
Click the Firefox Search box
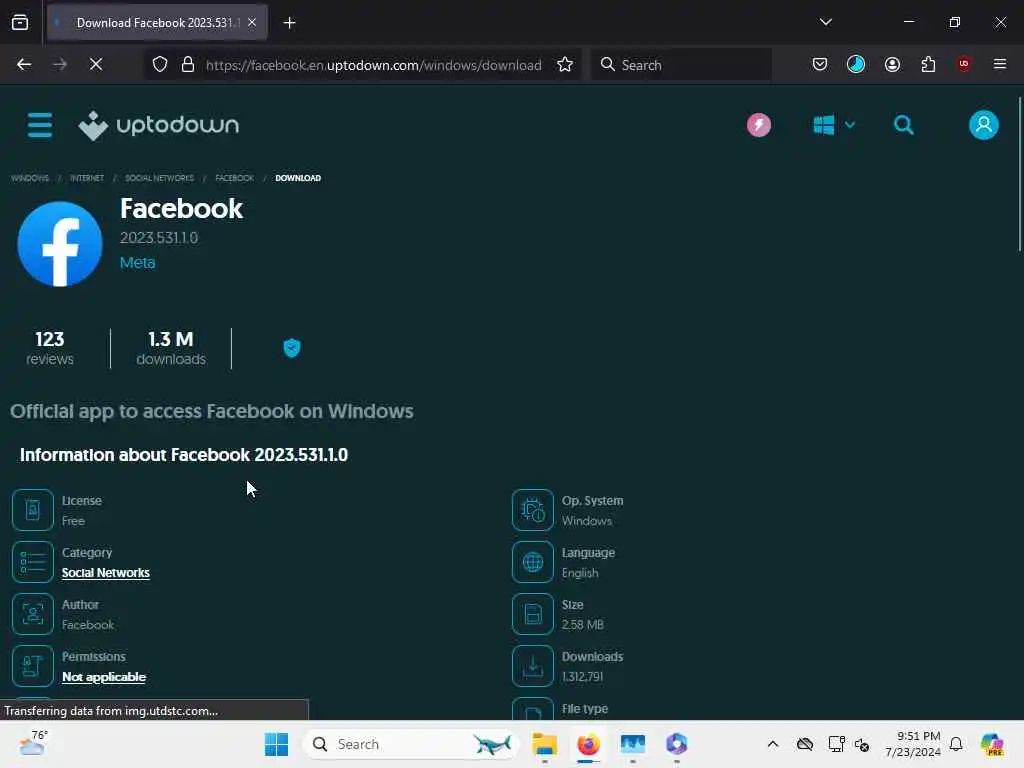pos(681,65)
